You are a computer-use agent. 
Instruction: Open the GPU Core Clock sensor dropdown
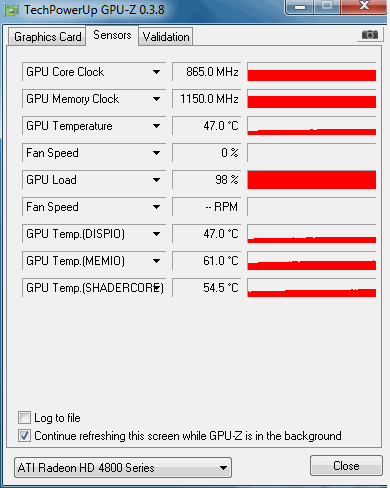[x=157, y=72]
